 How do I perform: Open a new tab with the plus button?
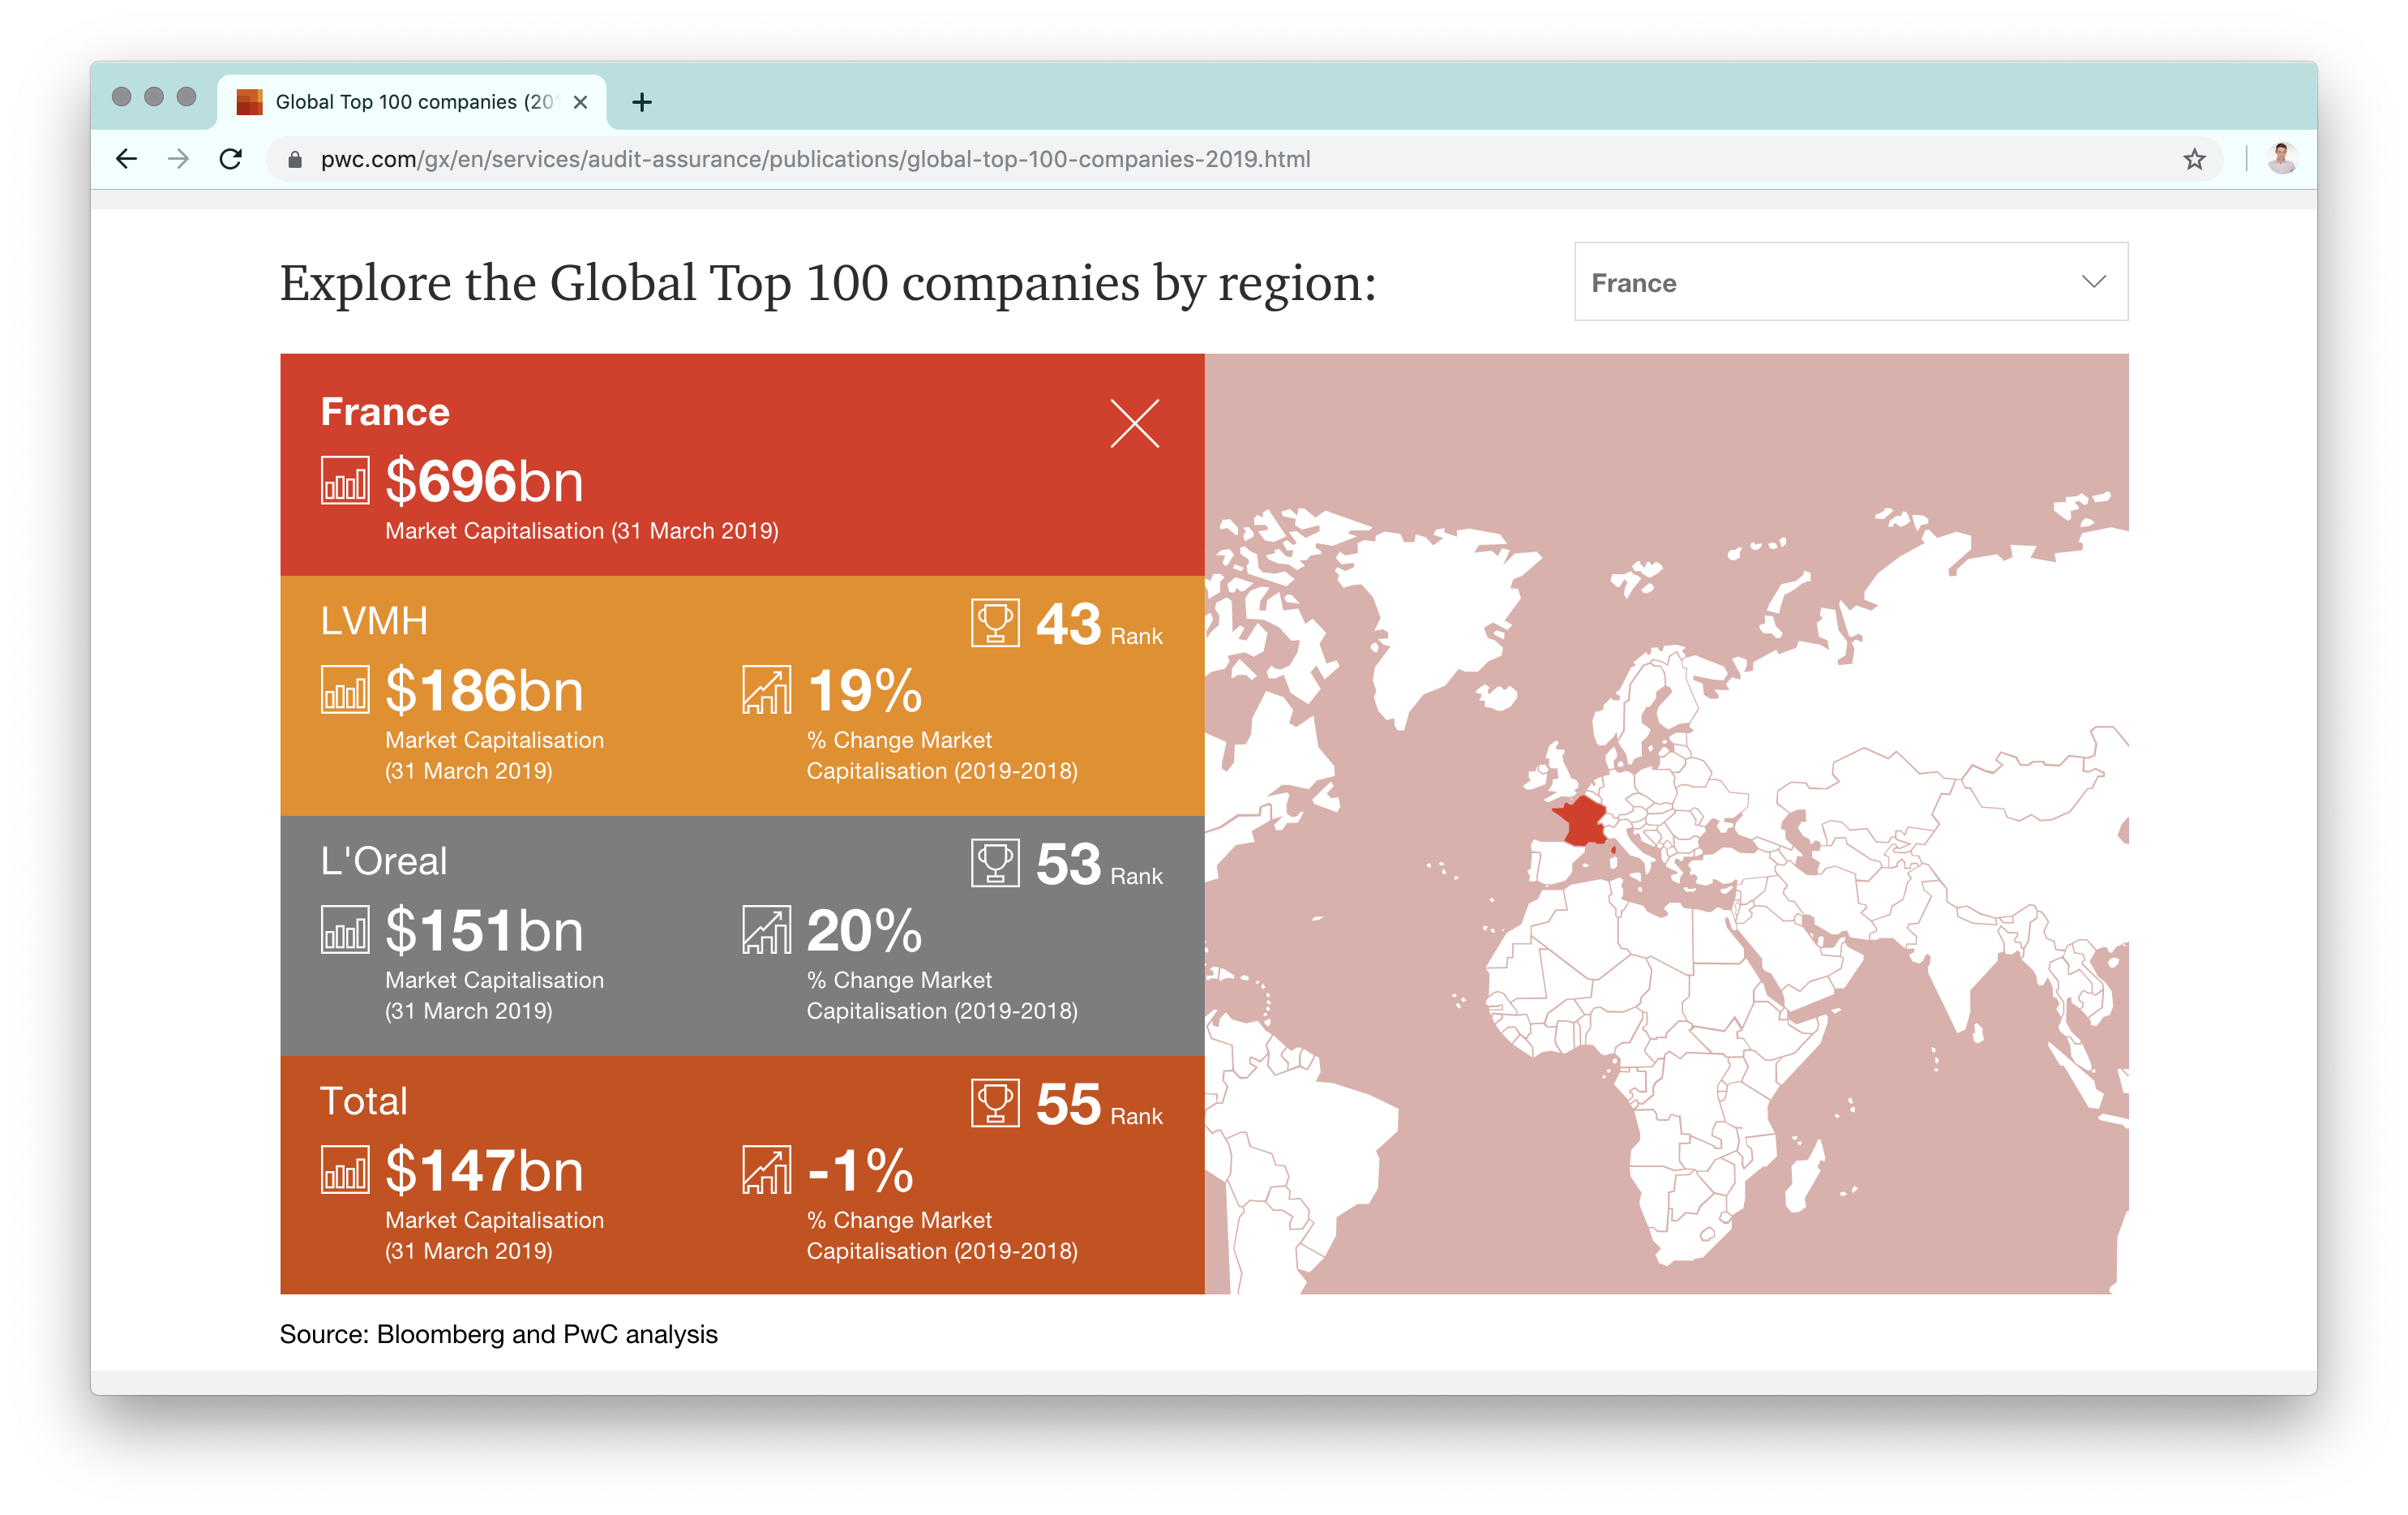pyautogui.click(x=642, y=102)
